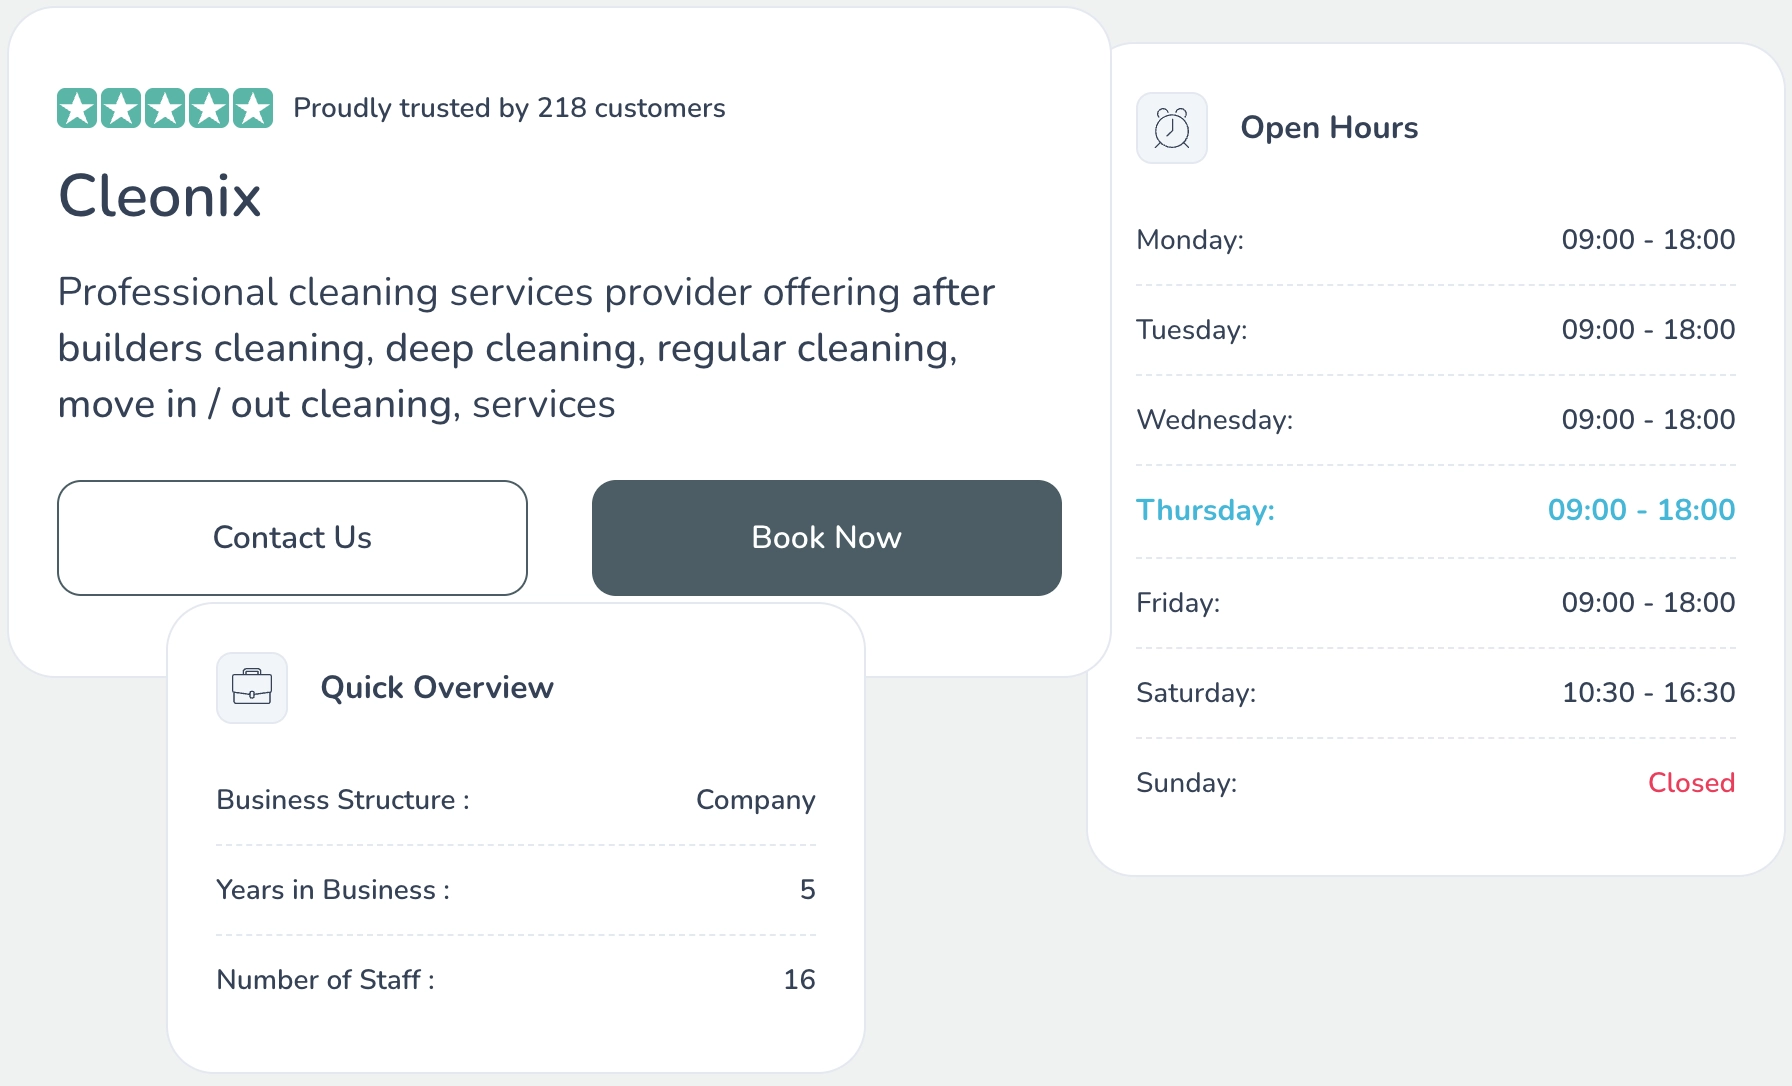Viewport: 1792px width, 1086px height.
Task: Select the Wednesday label
Action: click(1214, 420)
